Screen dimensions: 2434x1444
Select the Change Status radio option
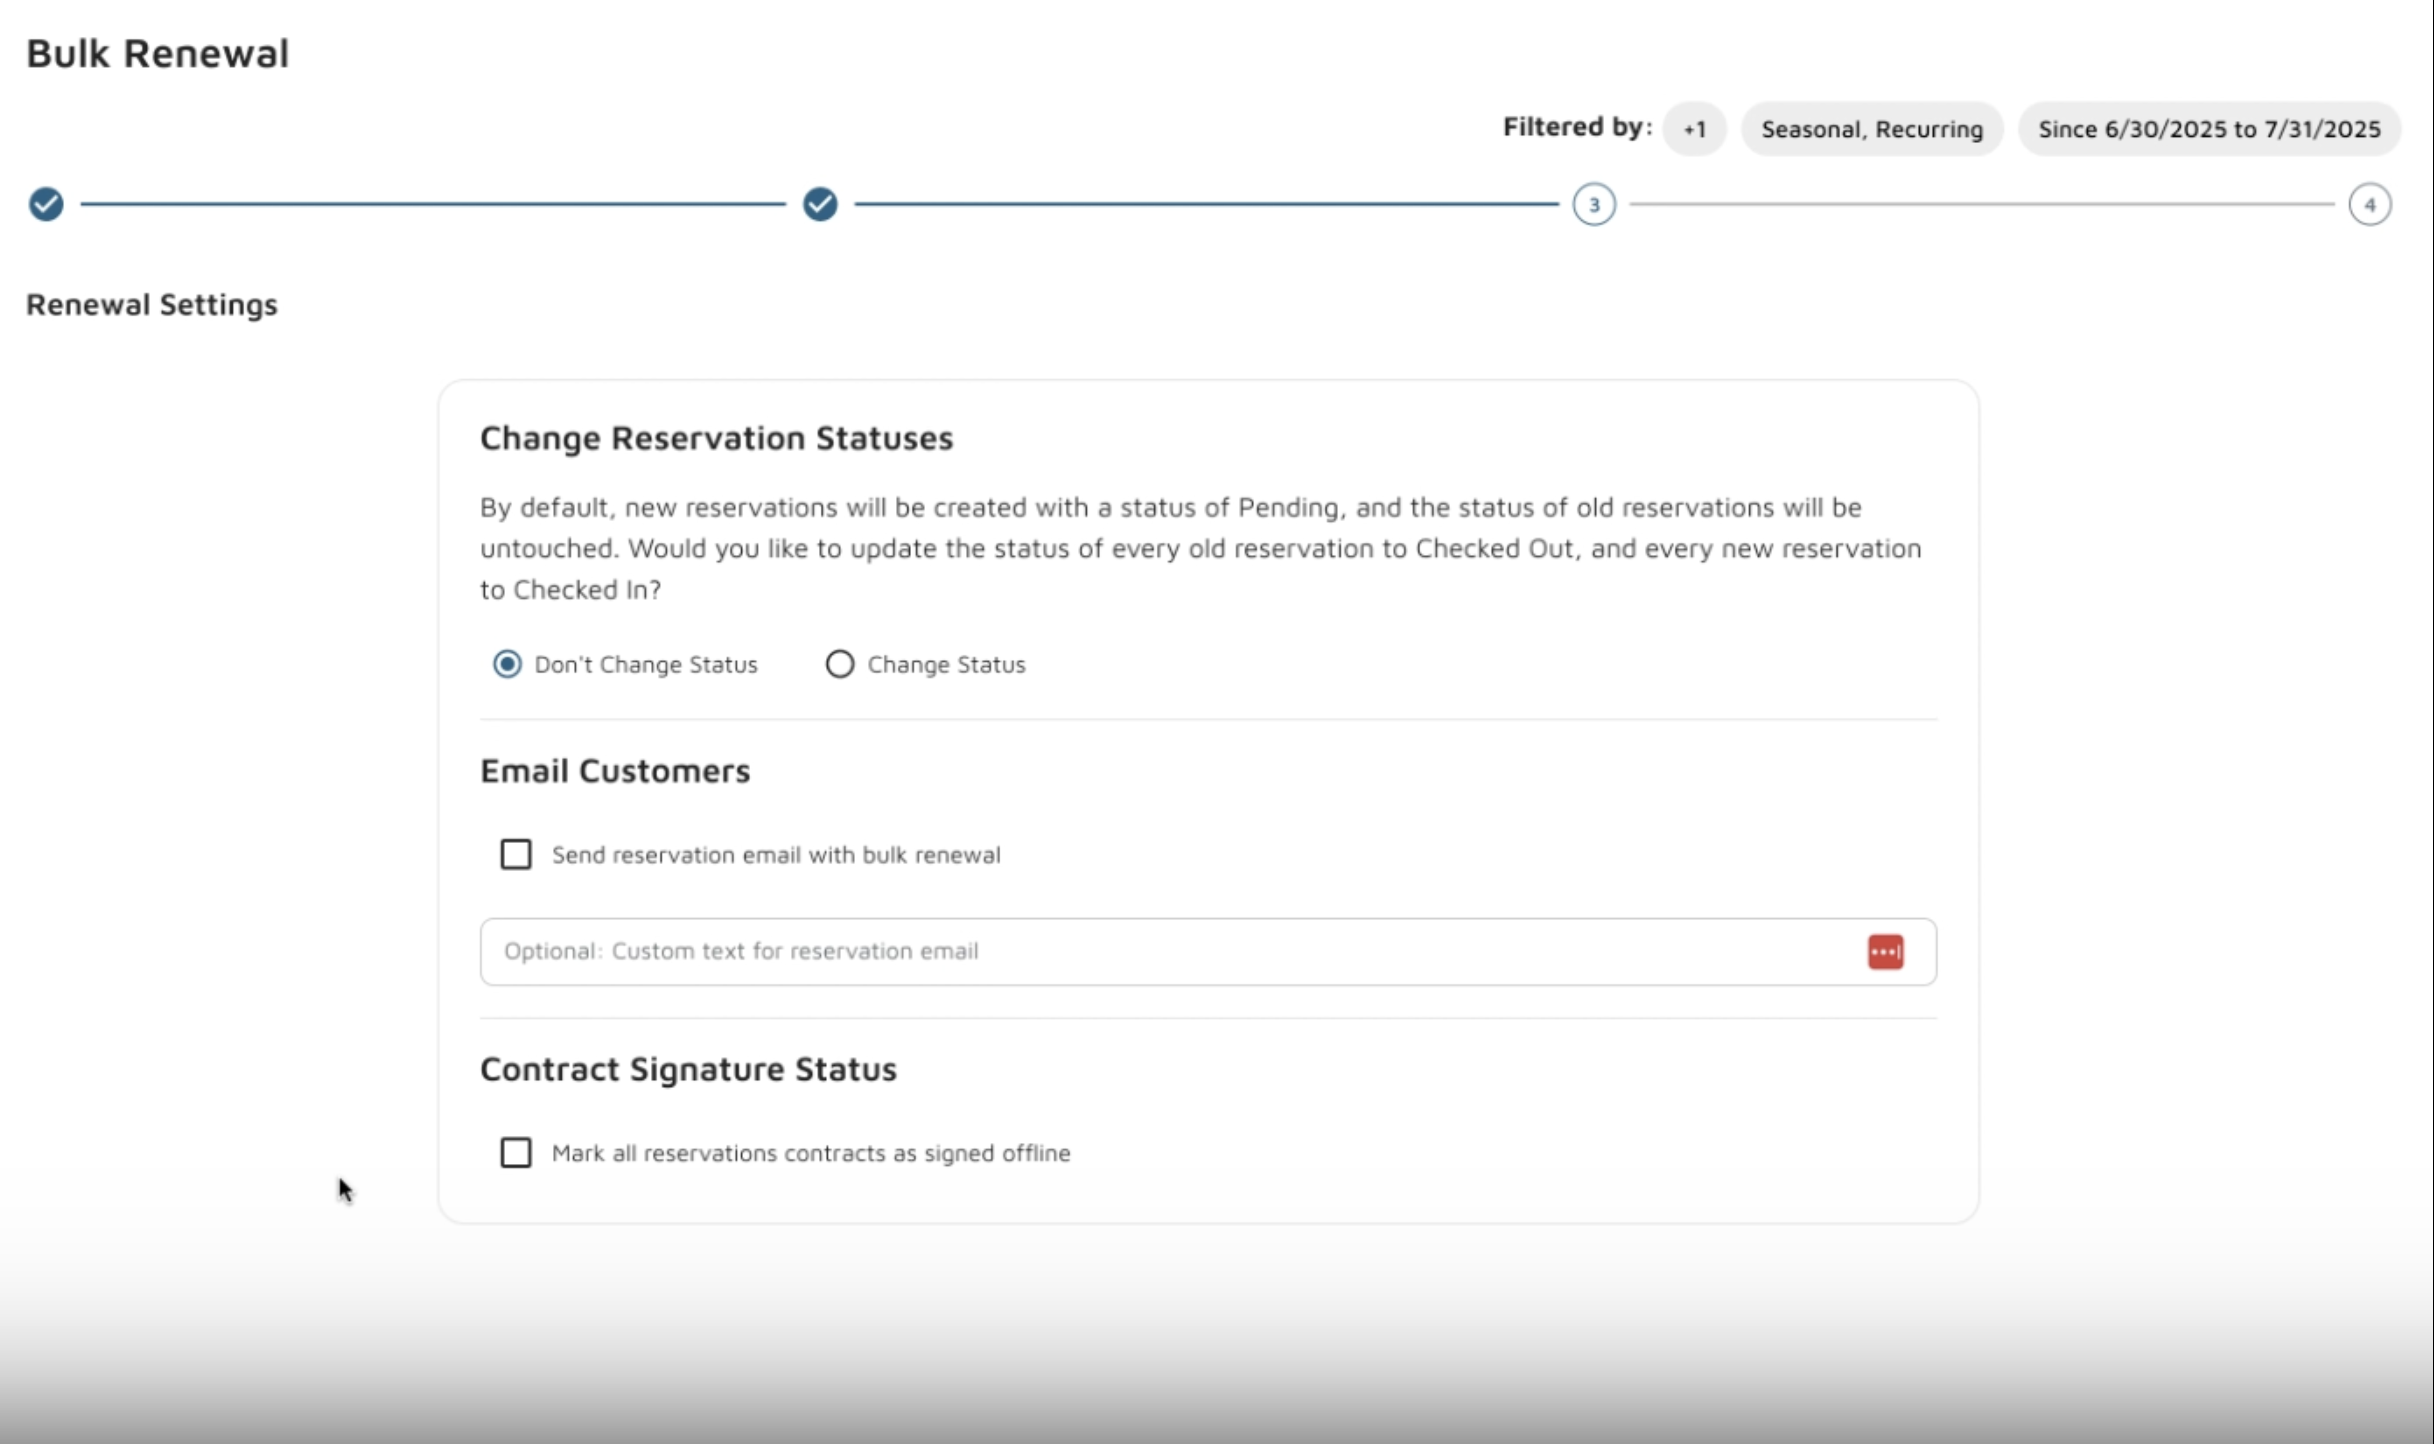(x=840, y=664)
